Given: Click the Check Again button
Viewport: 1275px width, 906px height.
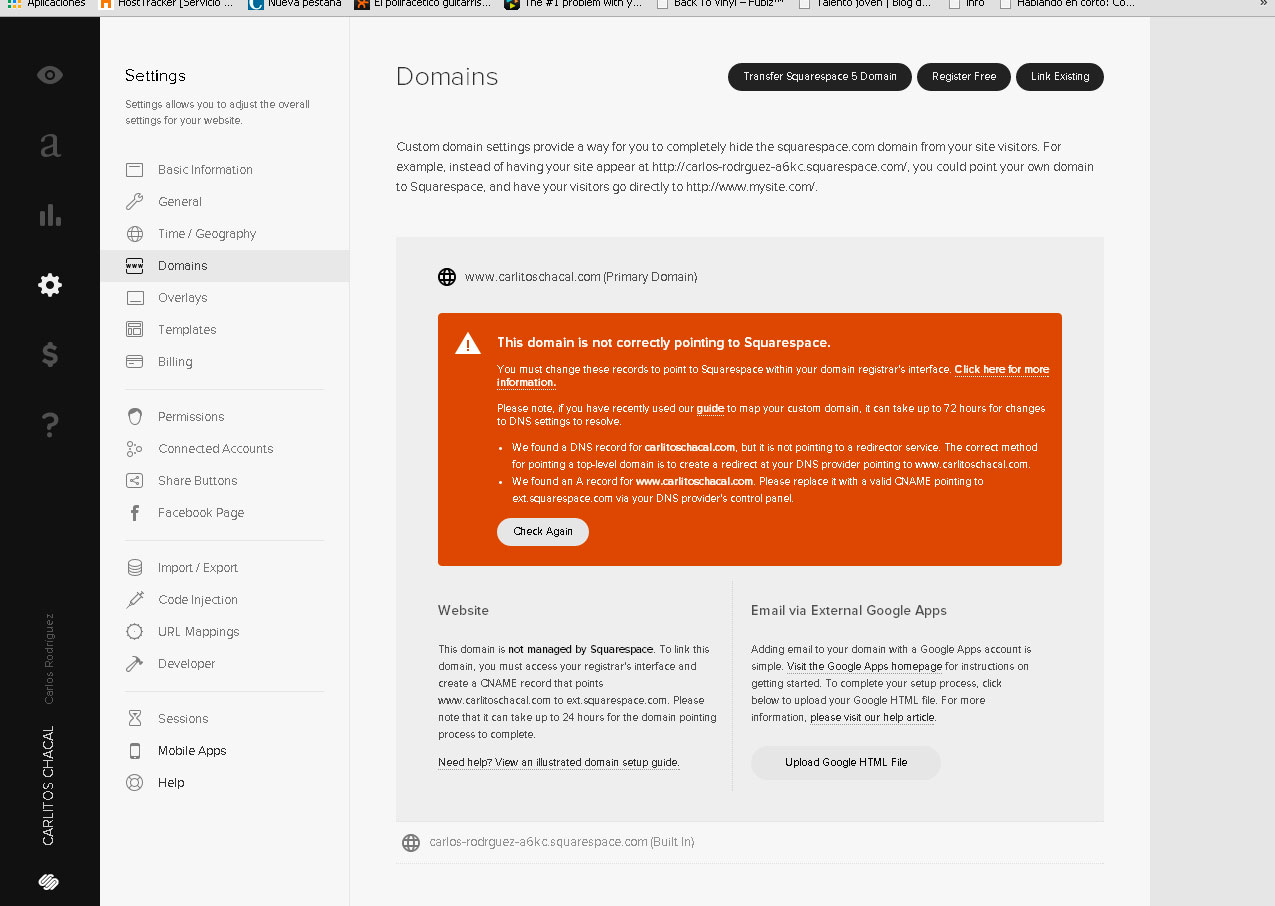Looking at the screenshot, I should coord(543,532).
